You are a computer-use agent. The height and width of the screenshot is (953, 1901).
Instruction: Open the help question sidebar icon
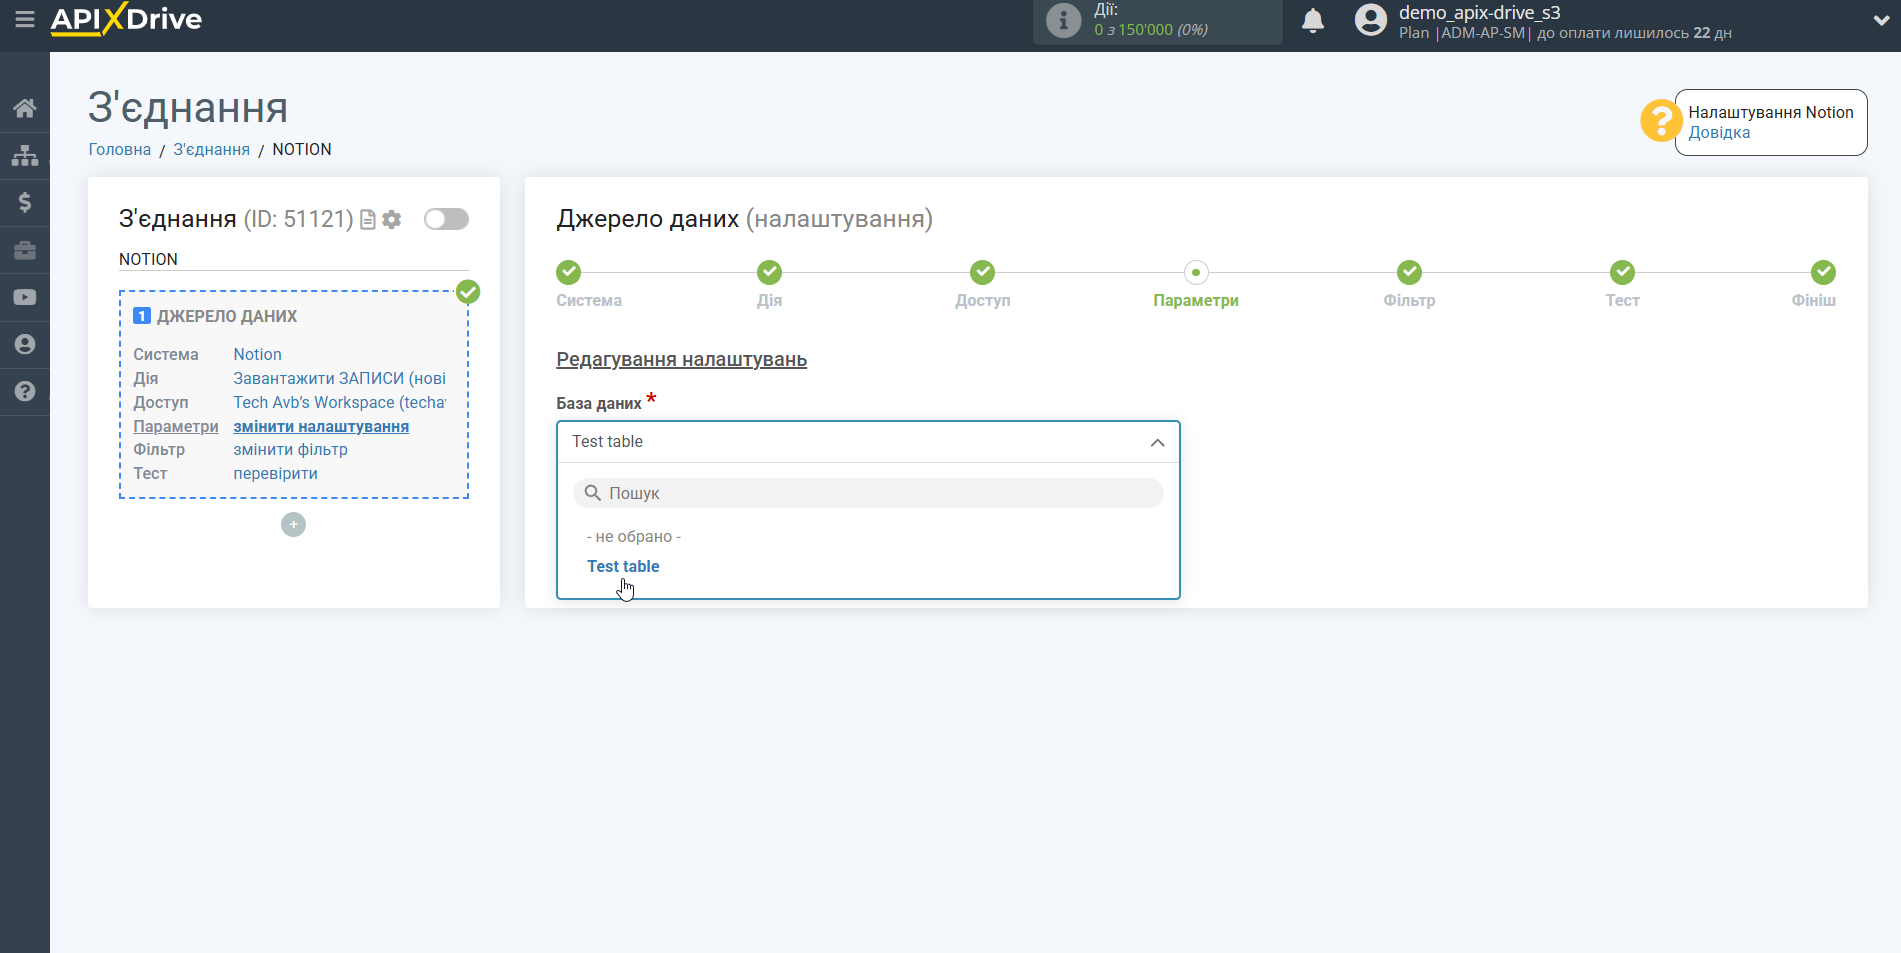pyautogui.click(x=25, y=391)
